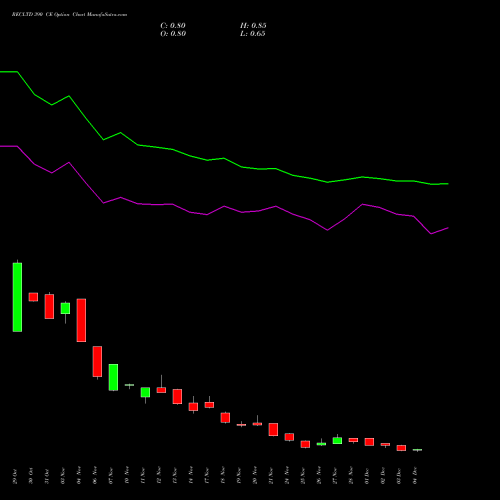Select the open value O: 0.80
This screenshot has height=500, width=500.
click(x=173, y=34)
